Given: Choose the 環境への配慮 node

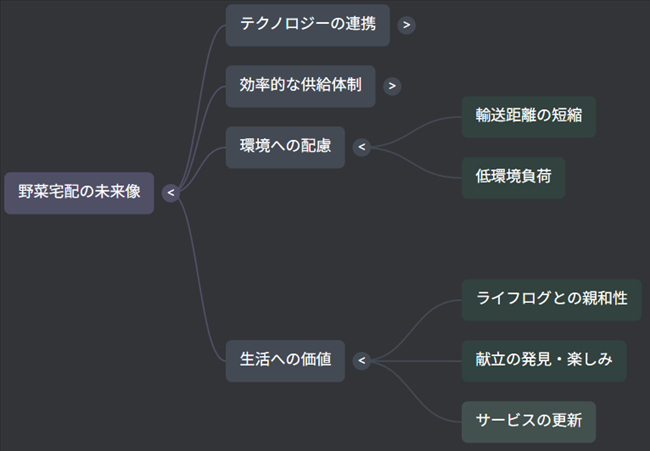Looking at the screenshot, I should [285, 147].
